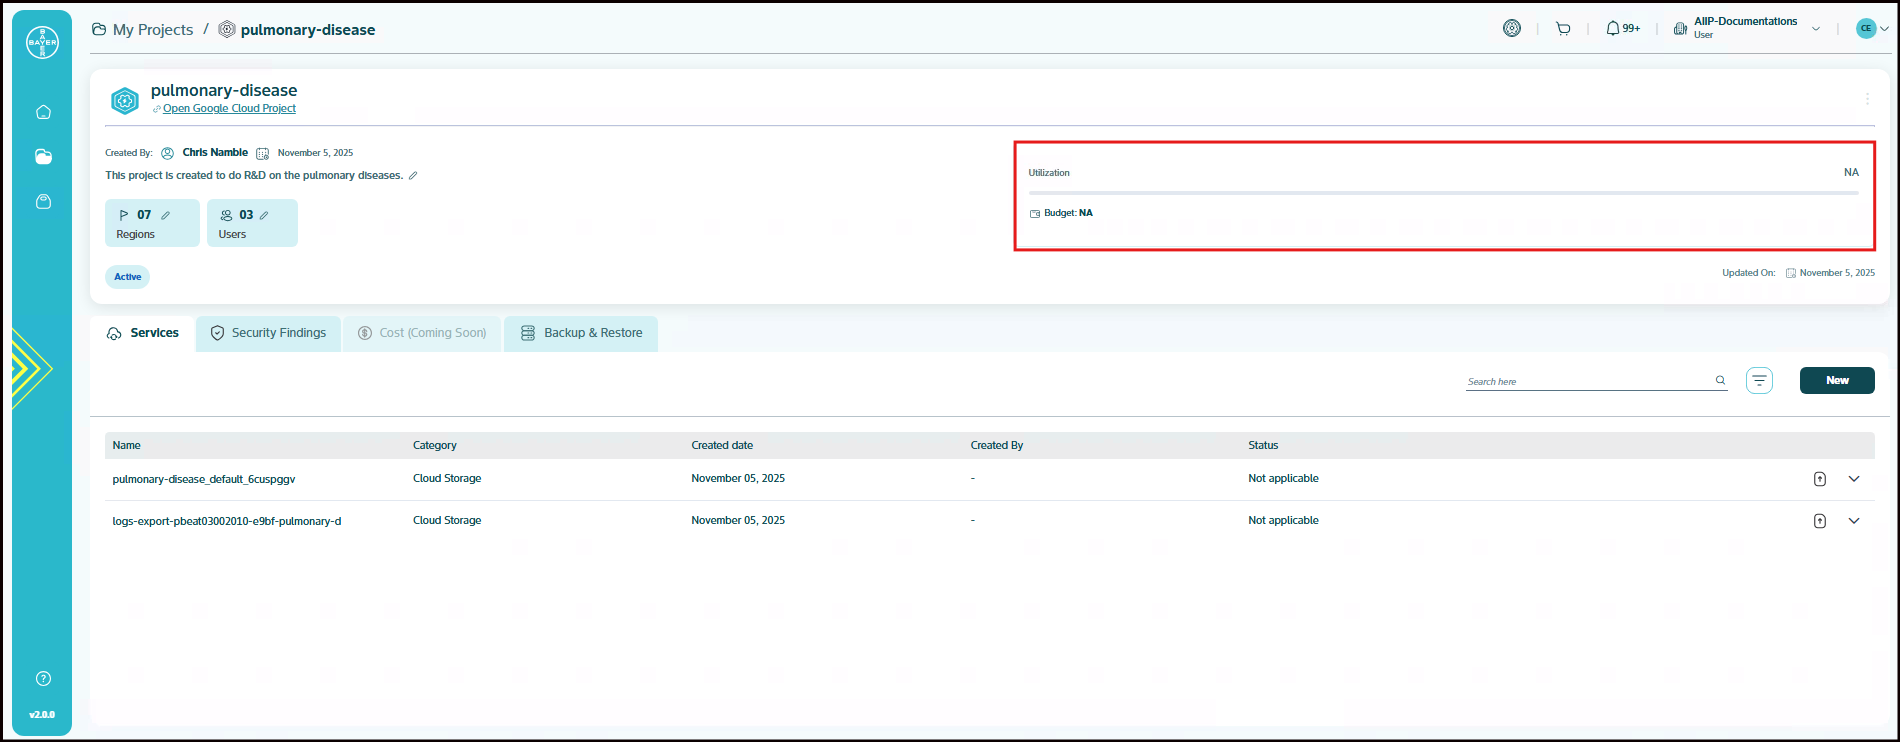Expand the logs-export-pbeat03002010 row chevron
Viewport: 1900px width, 742px height.
pos(1854,521)
